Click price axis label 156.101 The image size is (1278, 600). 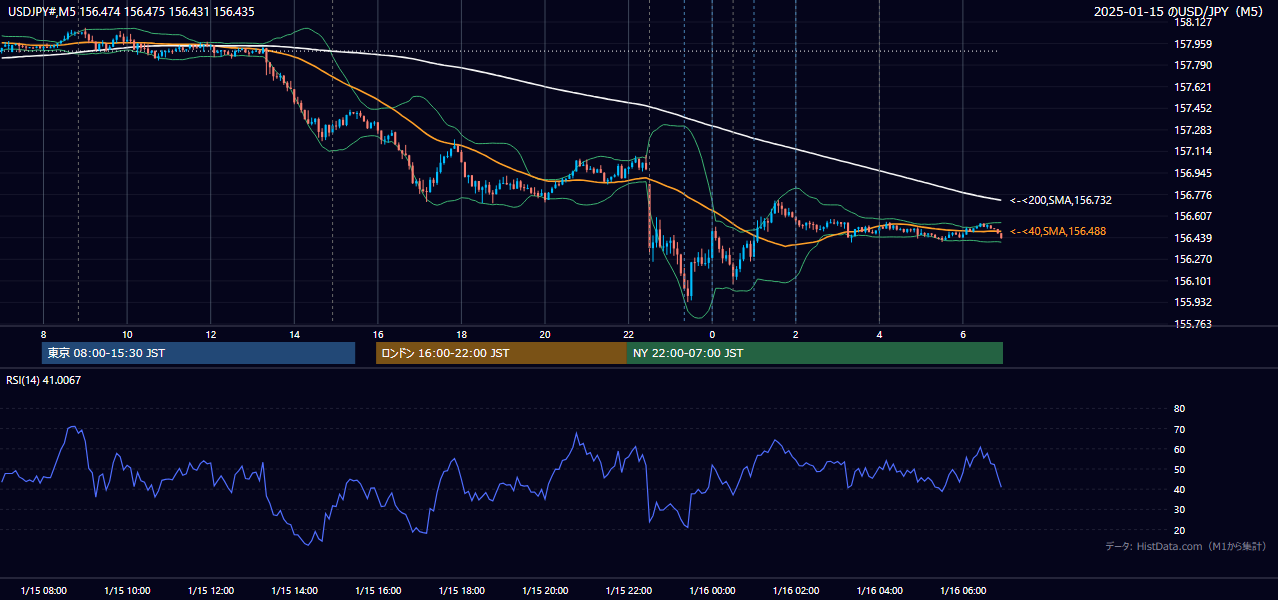point(1193,281)
